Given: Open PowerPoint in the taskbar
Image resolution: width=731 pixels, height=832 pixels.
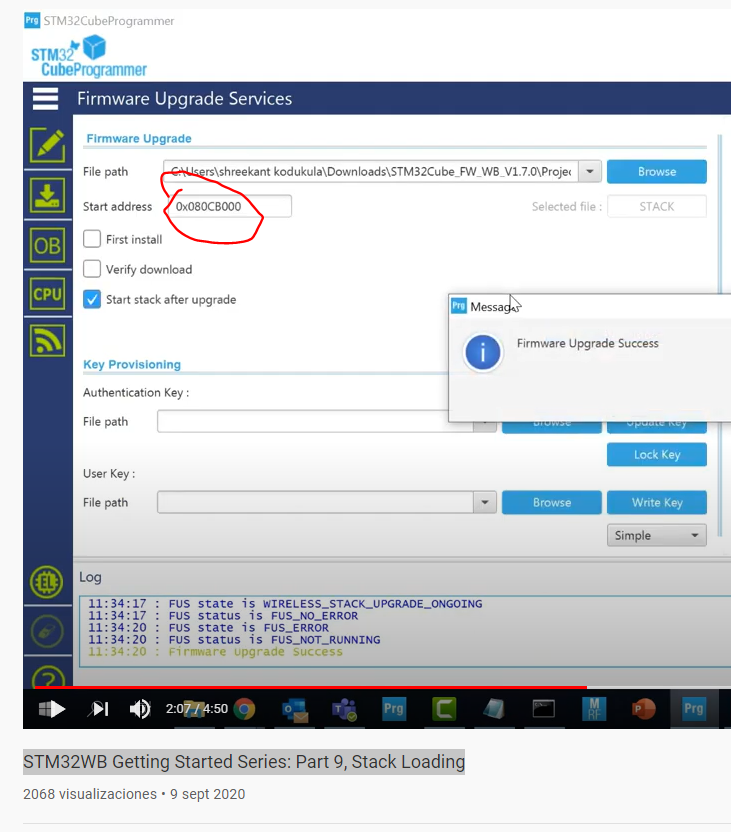Looking at the screenshot, I should (x=643, y=708).
